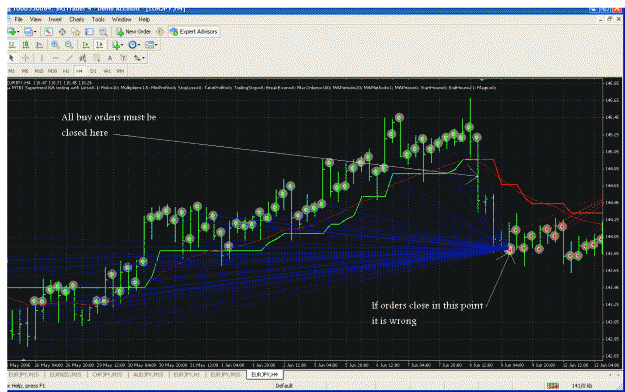
Task: Switch chart to line chart type
Action: point(39,45)
